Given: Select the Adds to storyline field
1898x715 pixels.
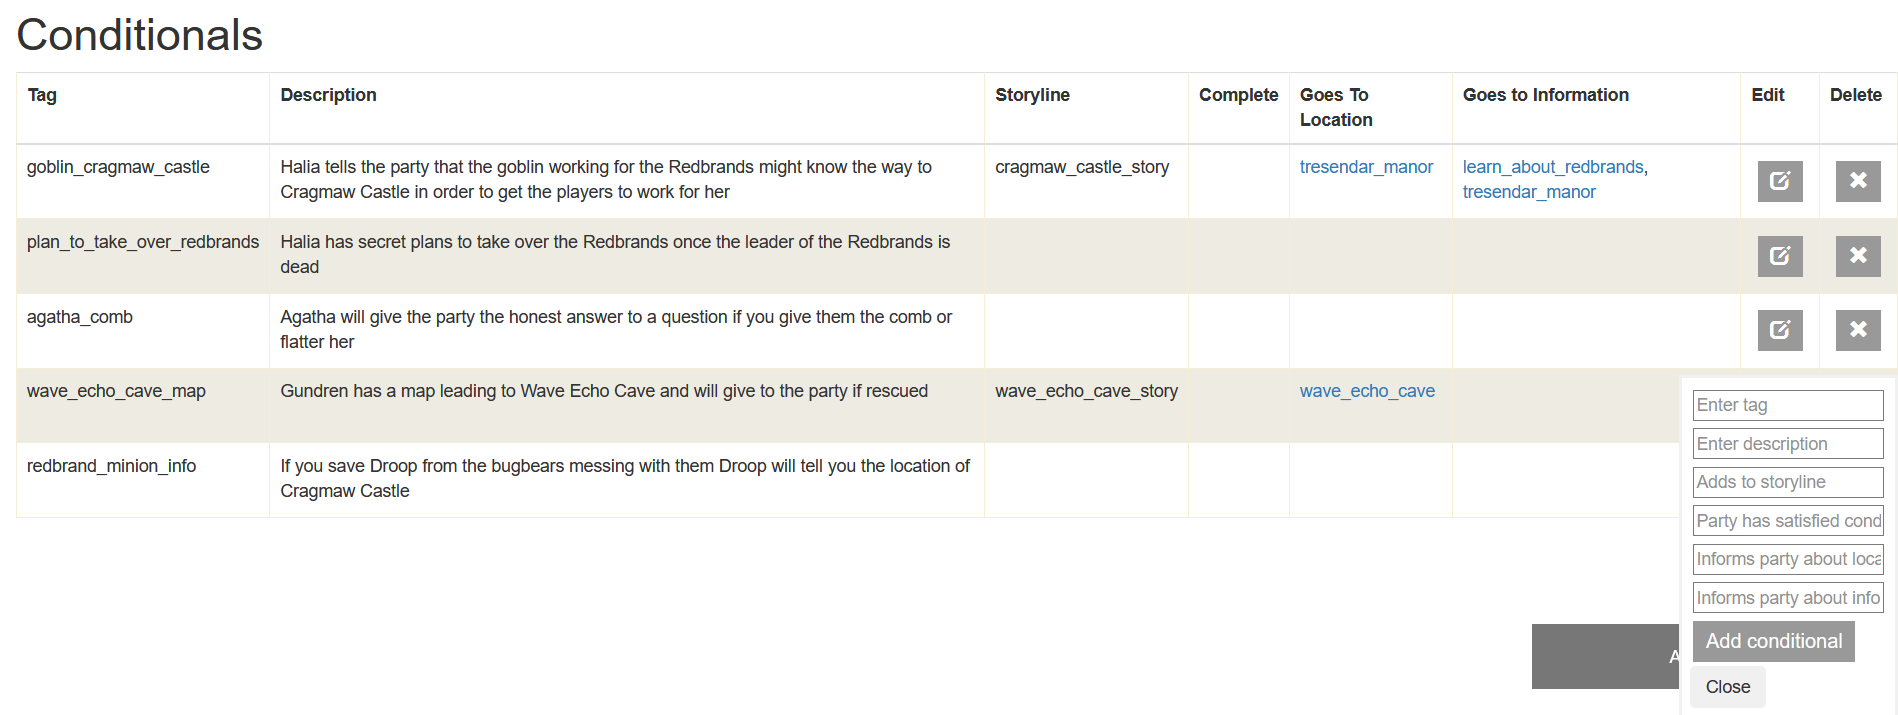Looking at the screenshot, I should [x=1788, y=482].
